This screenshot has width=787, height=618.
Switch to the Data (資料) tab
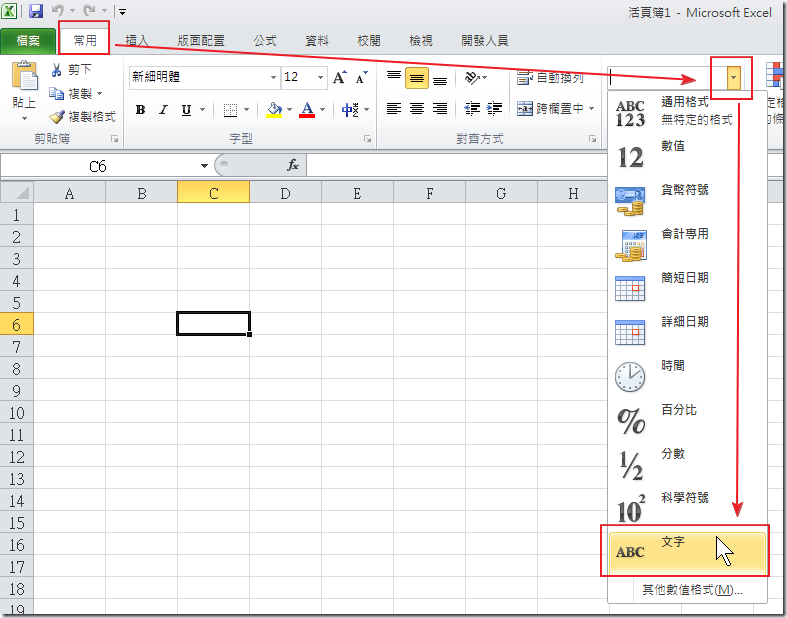pyautogui.click(x=317, y=41)
